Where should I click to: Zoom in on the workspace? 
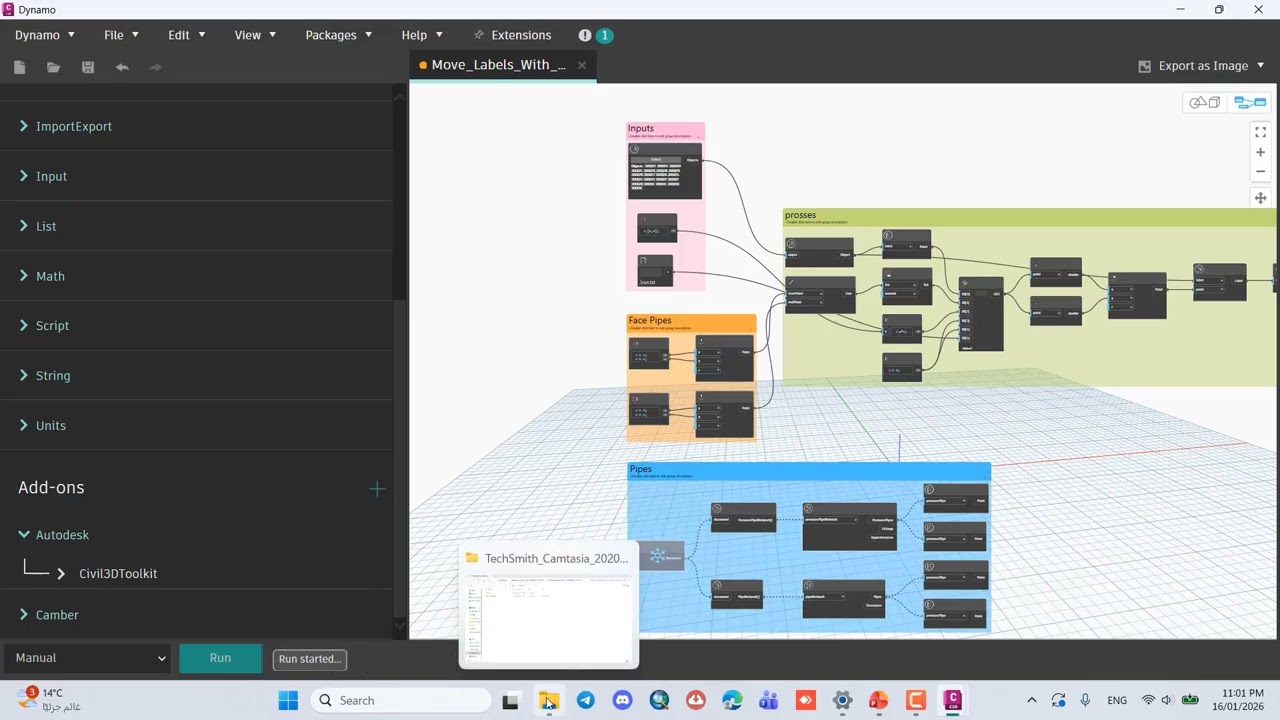[1260, 152]
